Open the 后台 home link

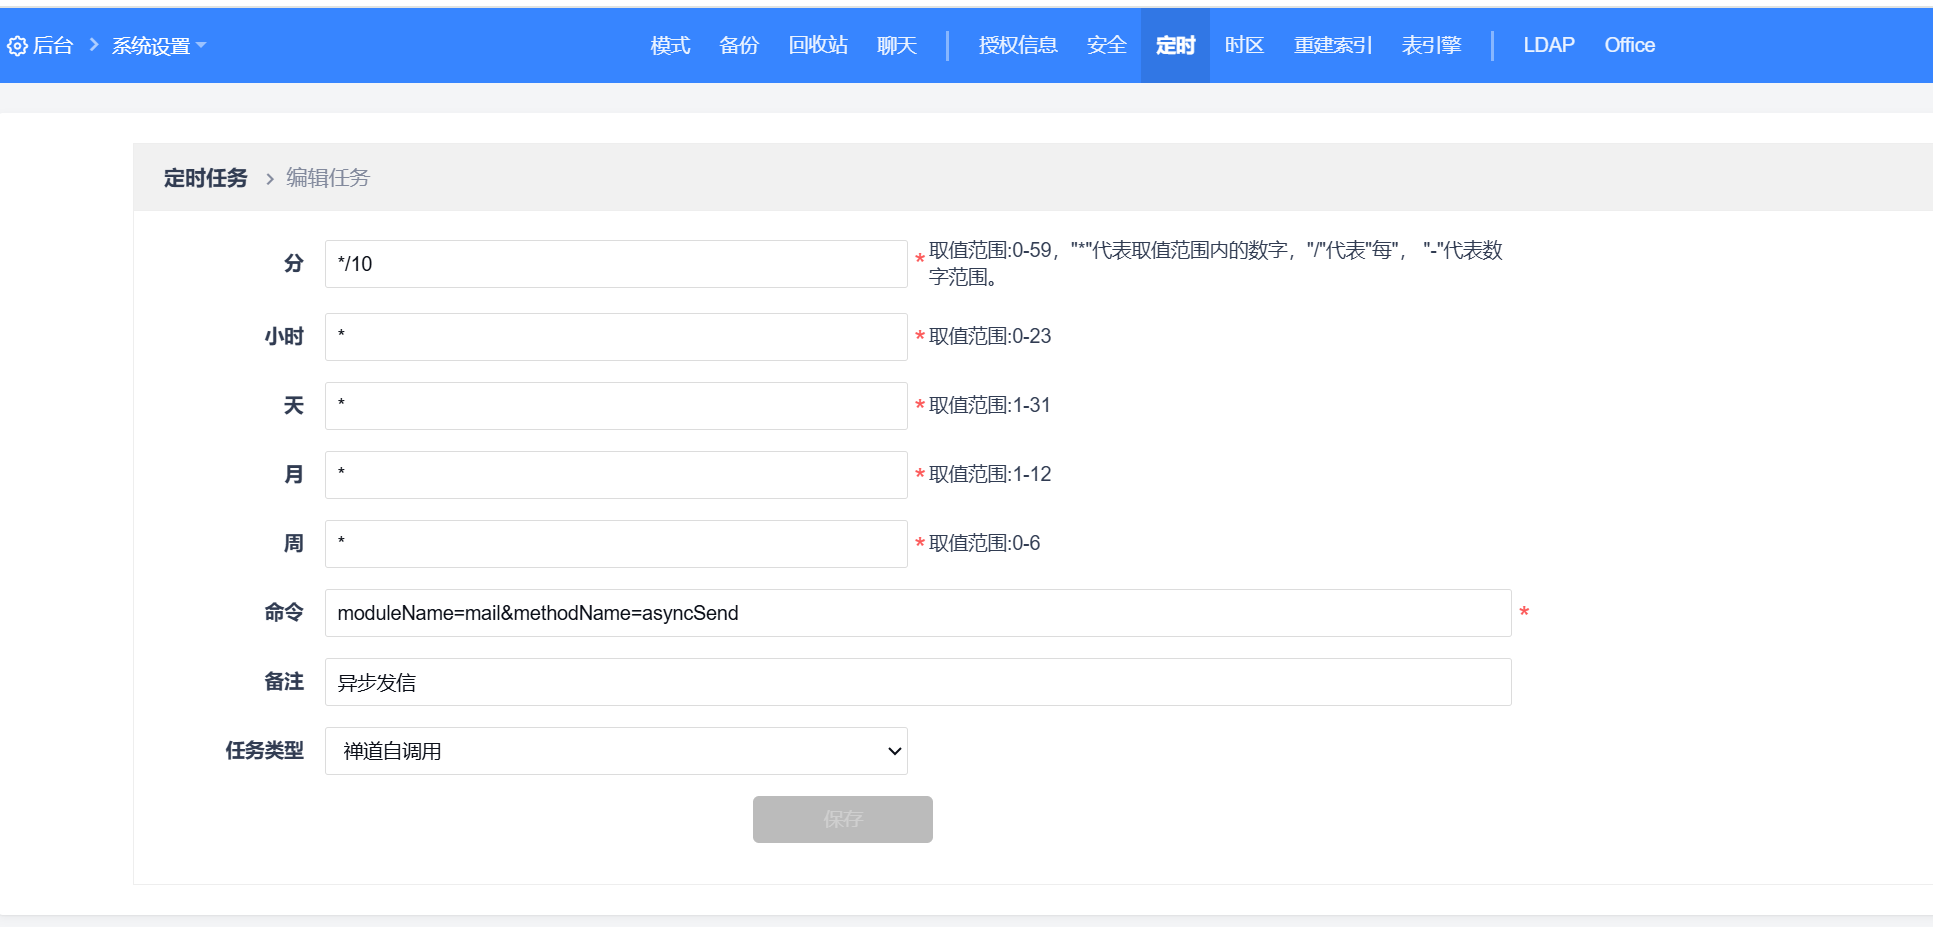click(52, 45)
